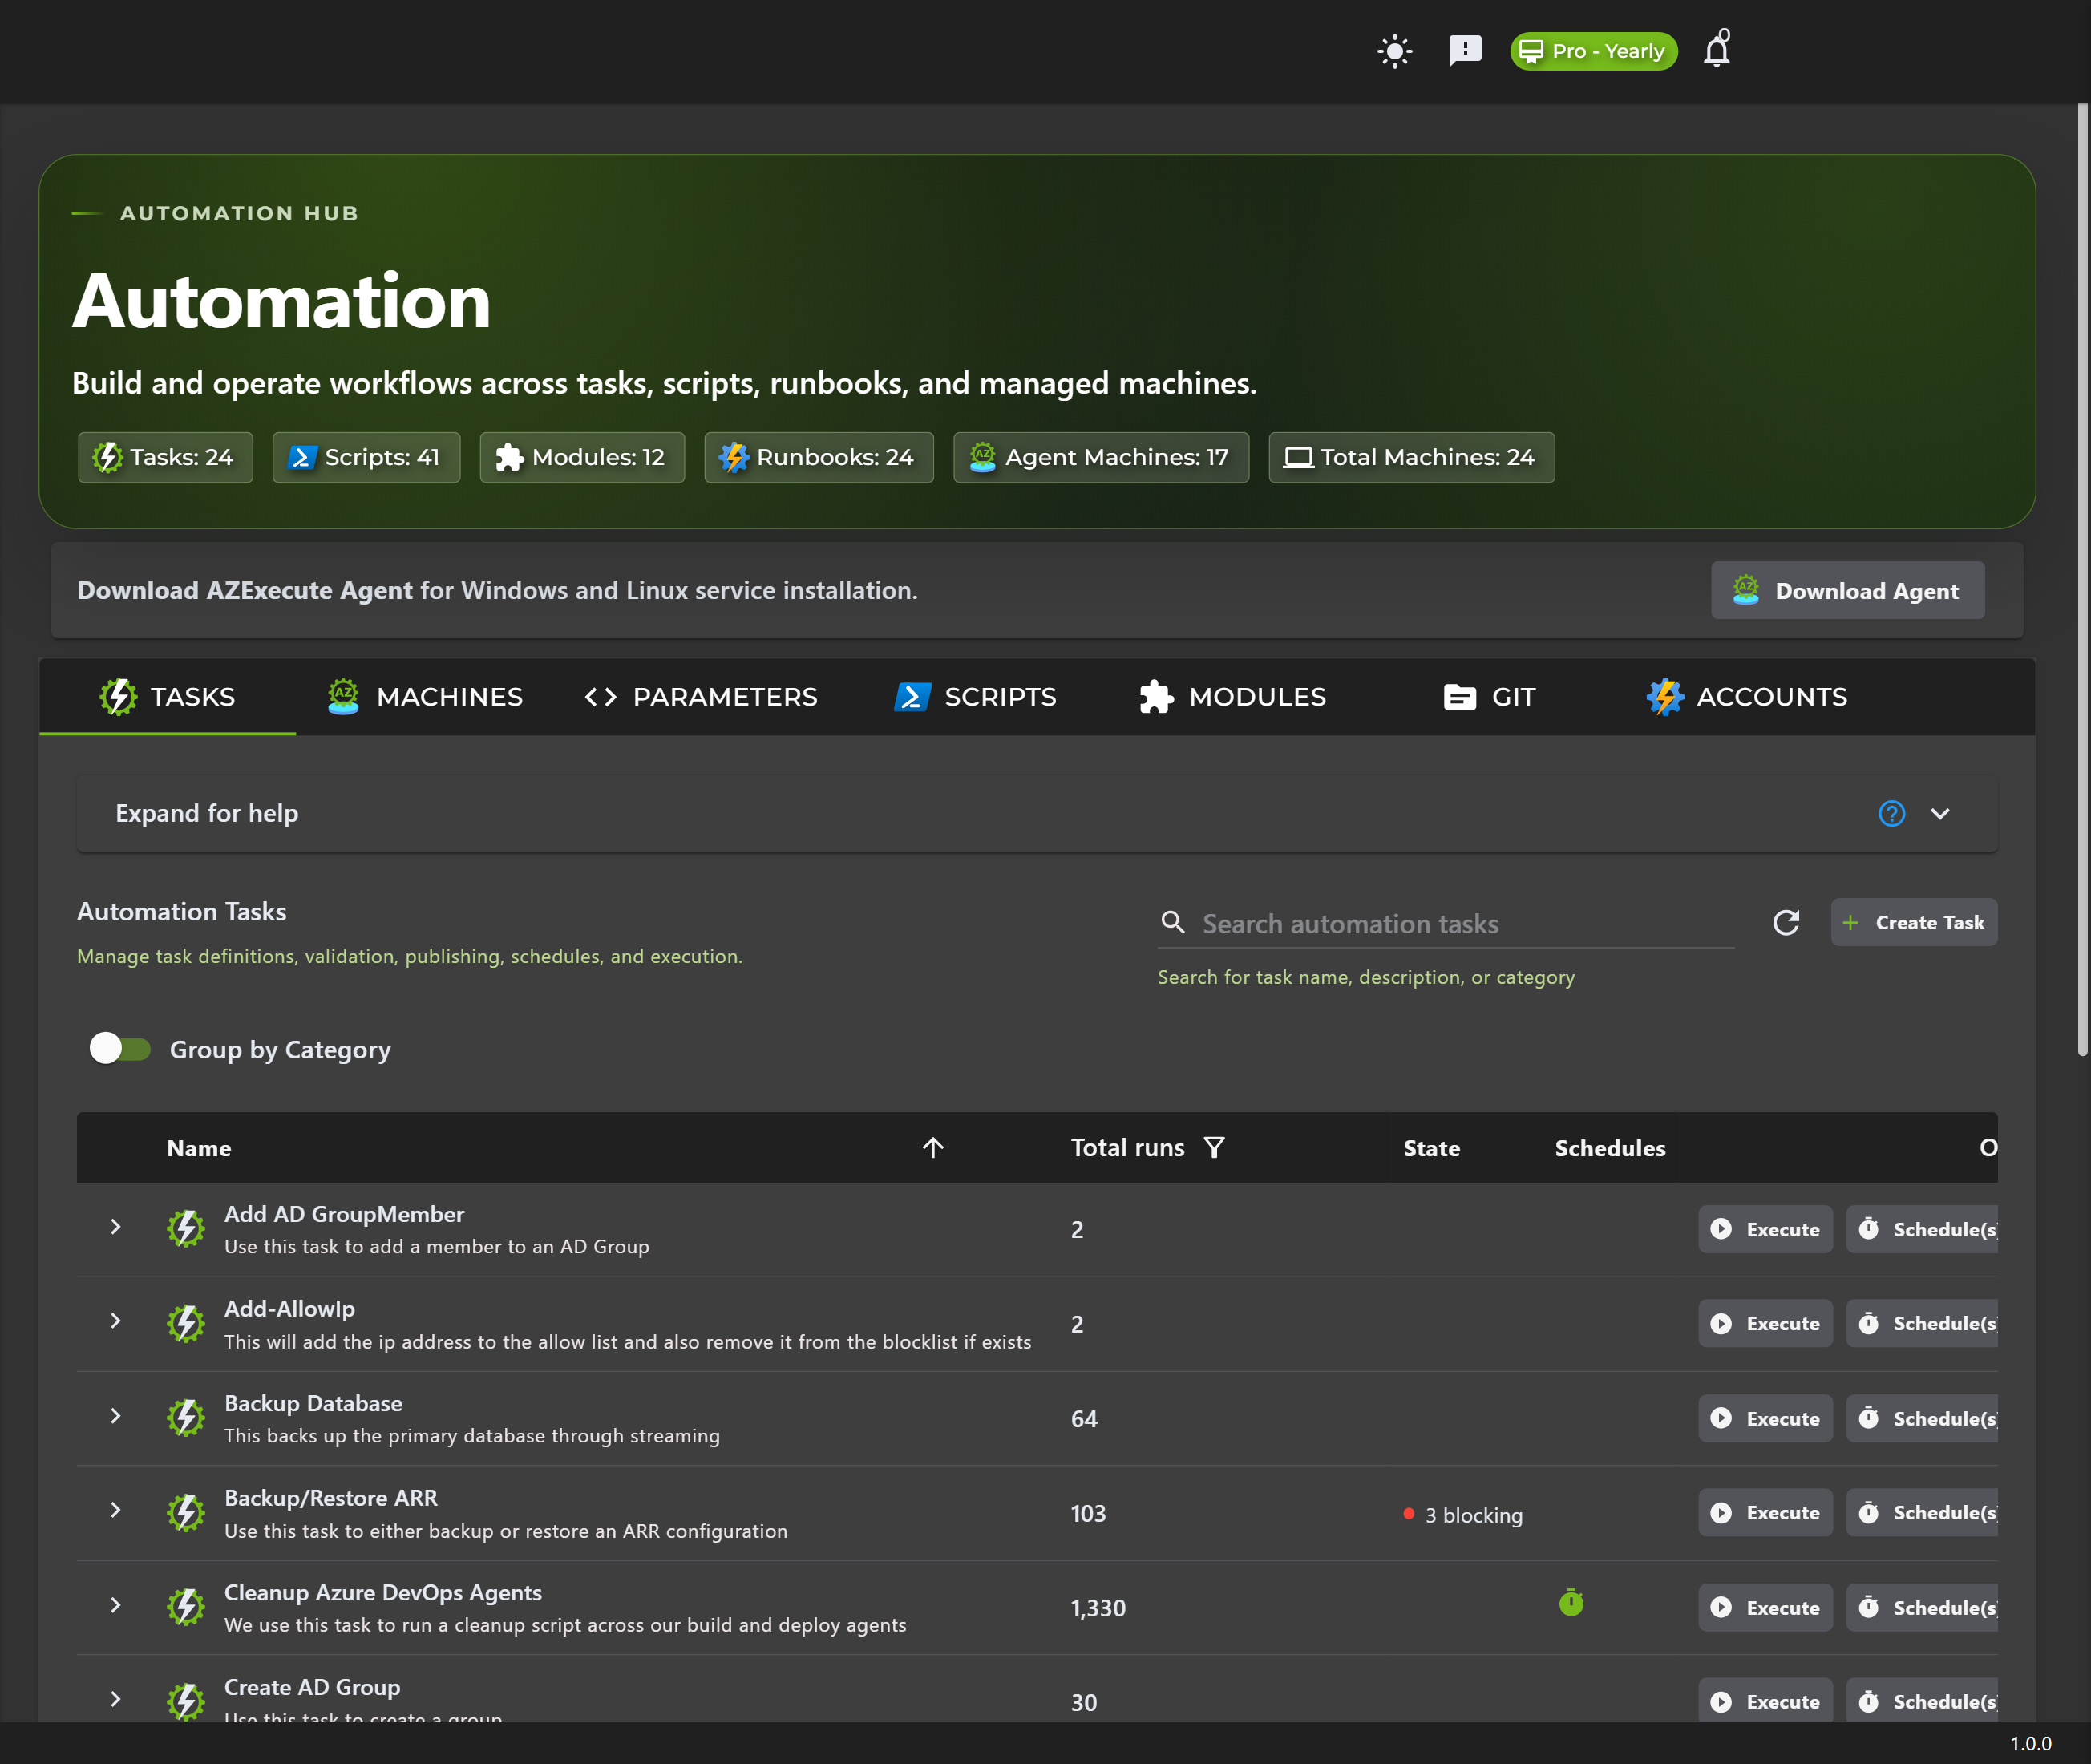The width and height of the screenshot is (2091, 1764).
Task: Click the 3 blocking state text
Action: 1473,1516
